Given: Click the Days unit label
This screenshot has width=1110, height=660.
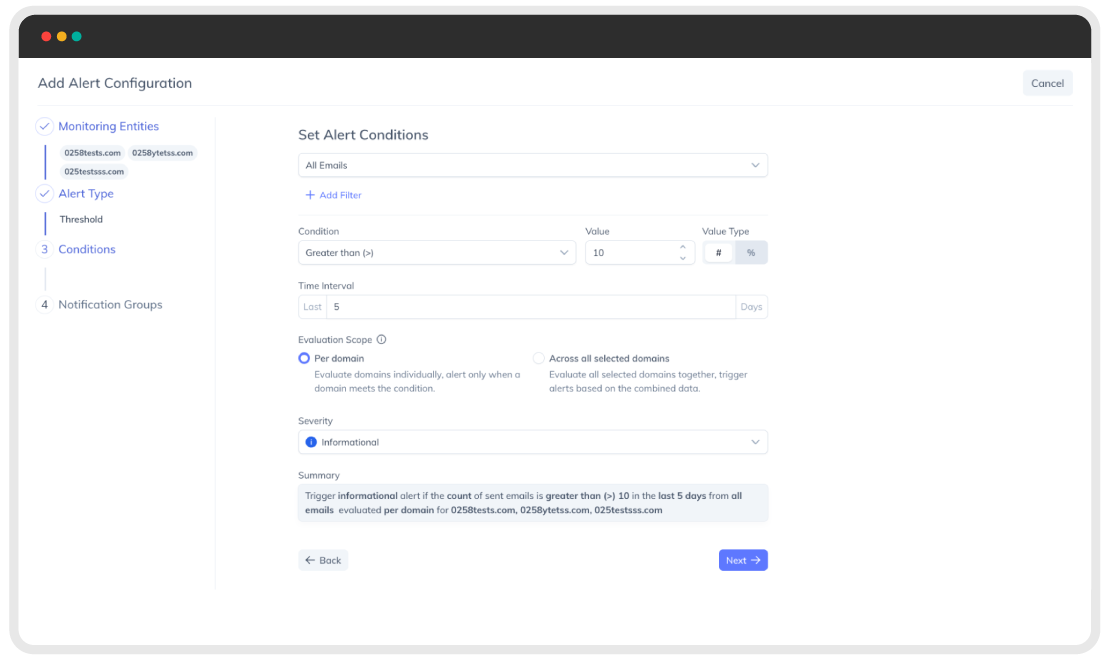Looking at the screenshot, I should (x=751, y=307).
